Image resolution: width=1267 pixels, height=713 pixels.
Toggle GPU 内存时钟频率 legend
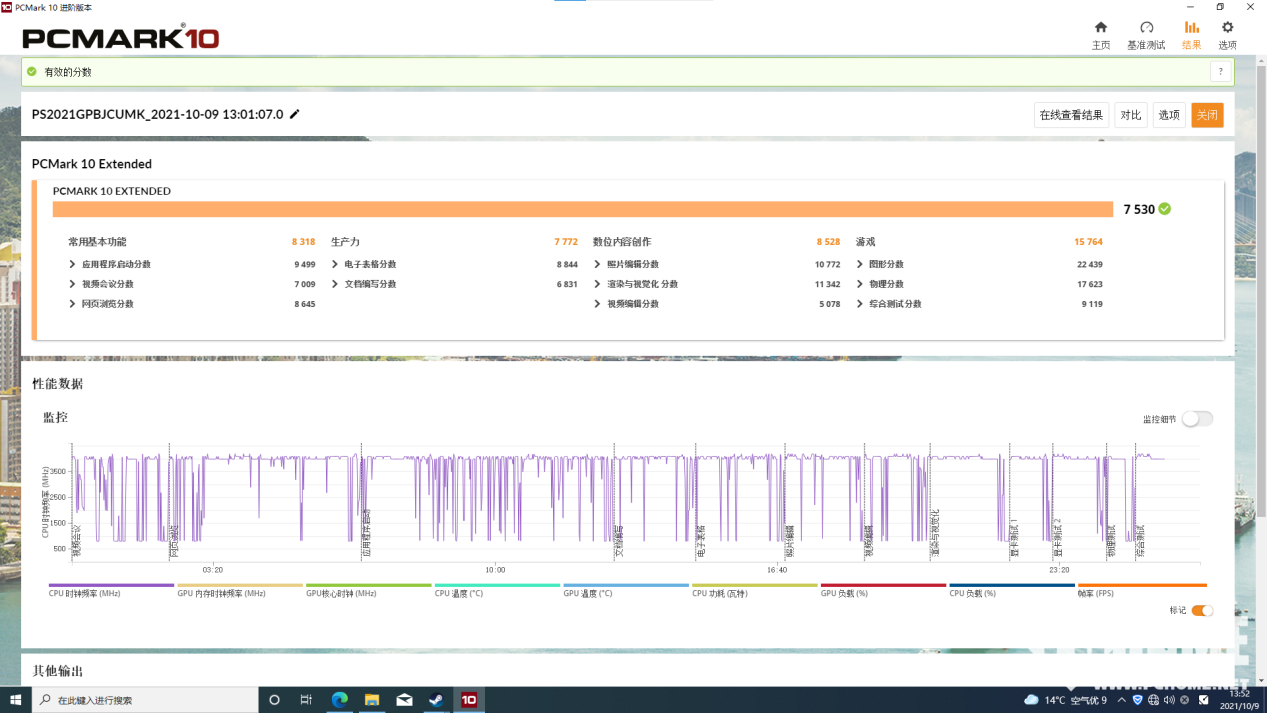(239, 590)
